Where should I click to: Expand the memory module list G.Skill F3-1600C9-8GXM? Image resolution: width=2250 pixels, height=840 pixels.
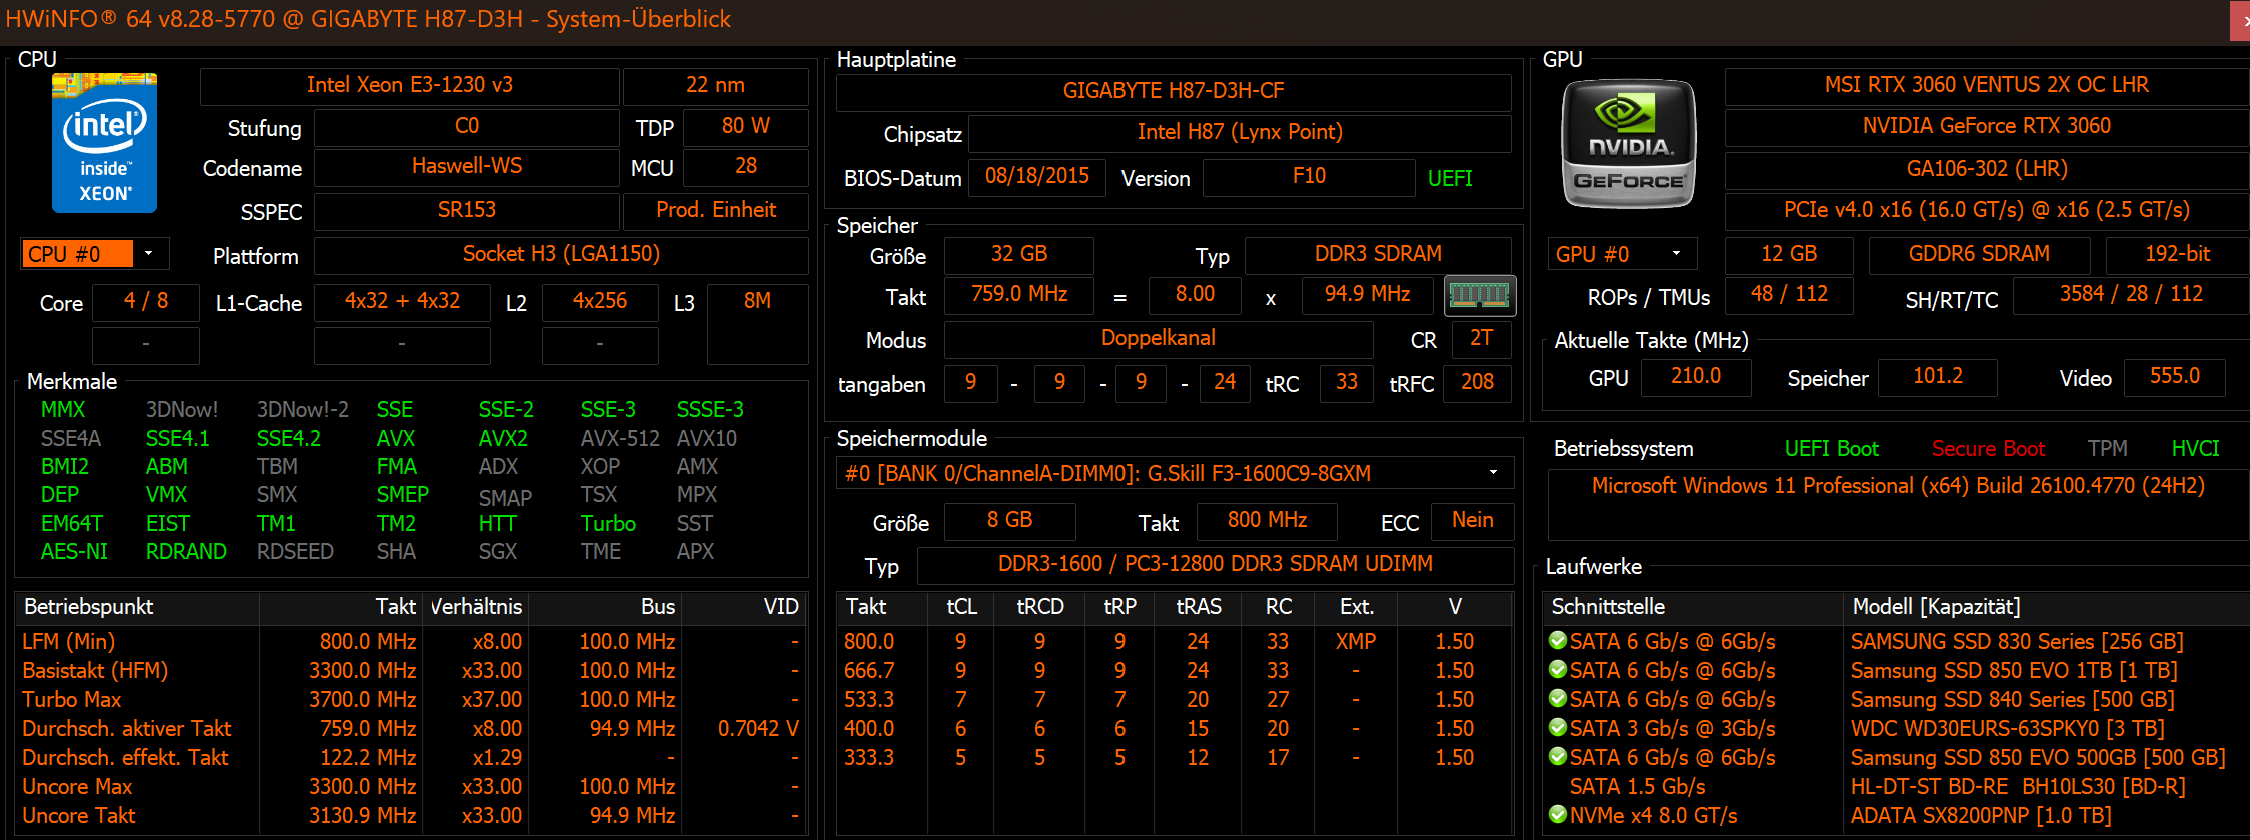[1494, 472]
